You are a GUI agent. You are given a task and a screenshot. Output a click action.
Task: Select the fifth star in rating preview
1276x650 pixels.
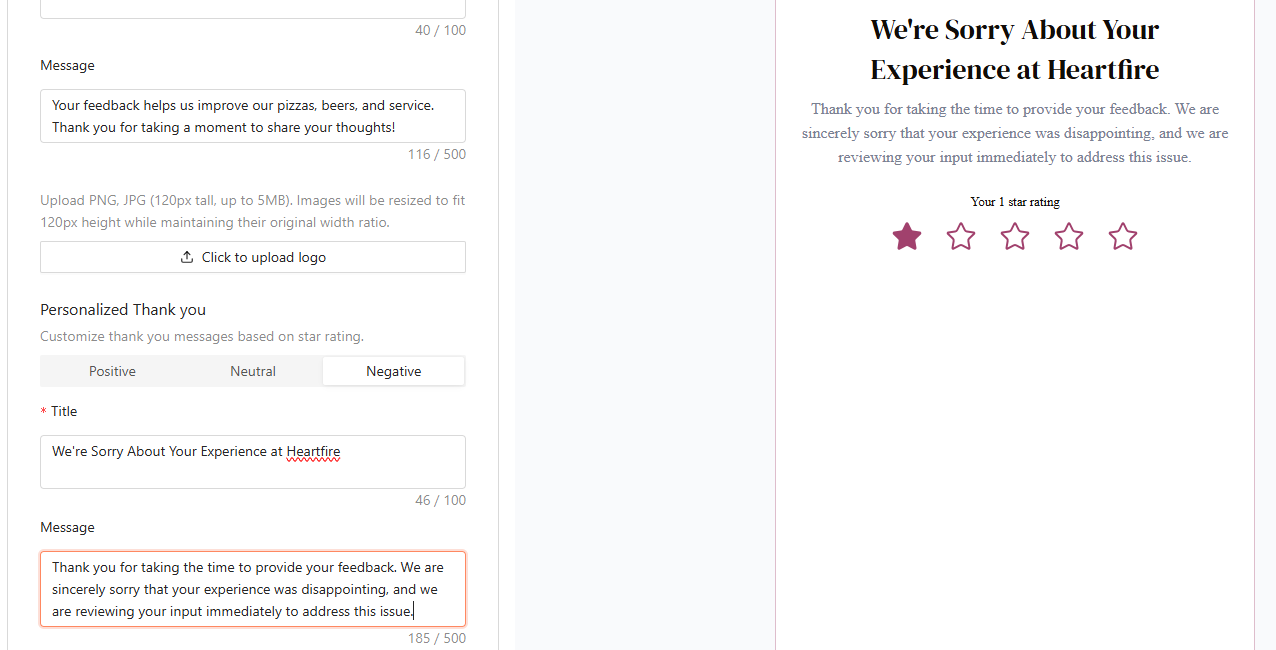point(1123,237)
